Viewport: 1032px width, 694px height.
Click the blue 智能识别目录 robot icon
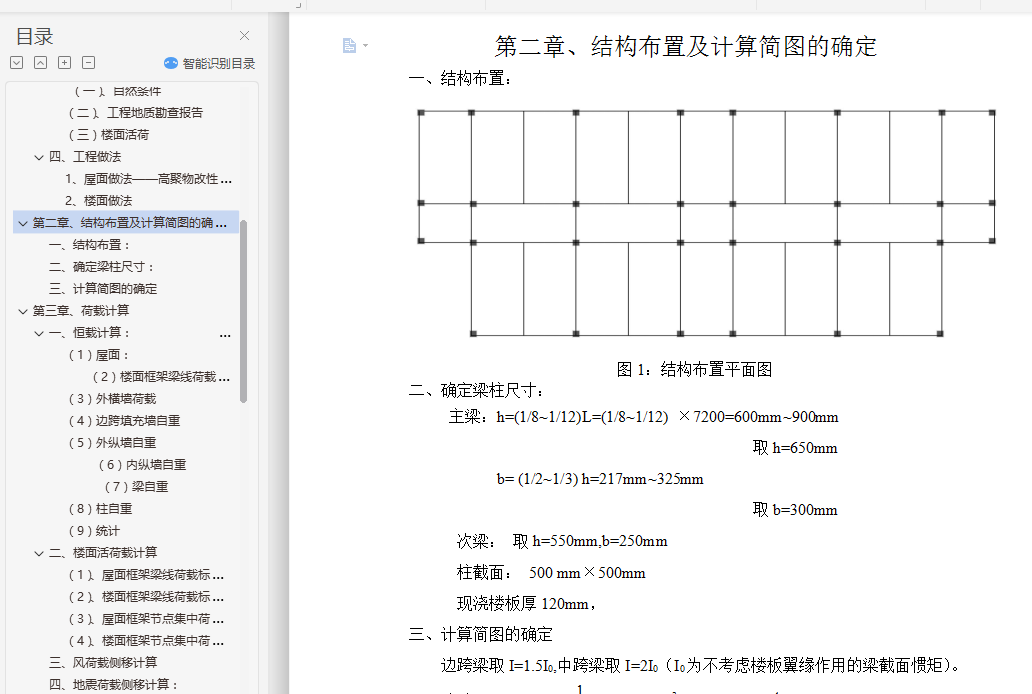point(170,63)
